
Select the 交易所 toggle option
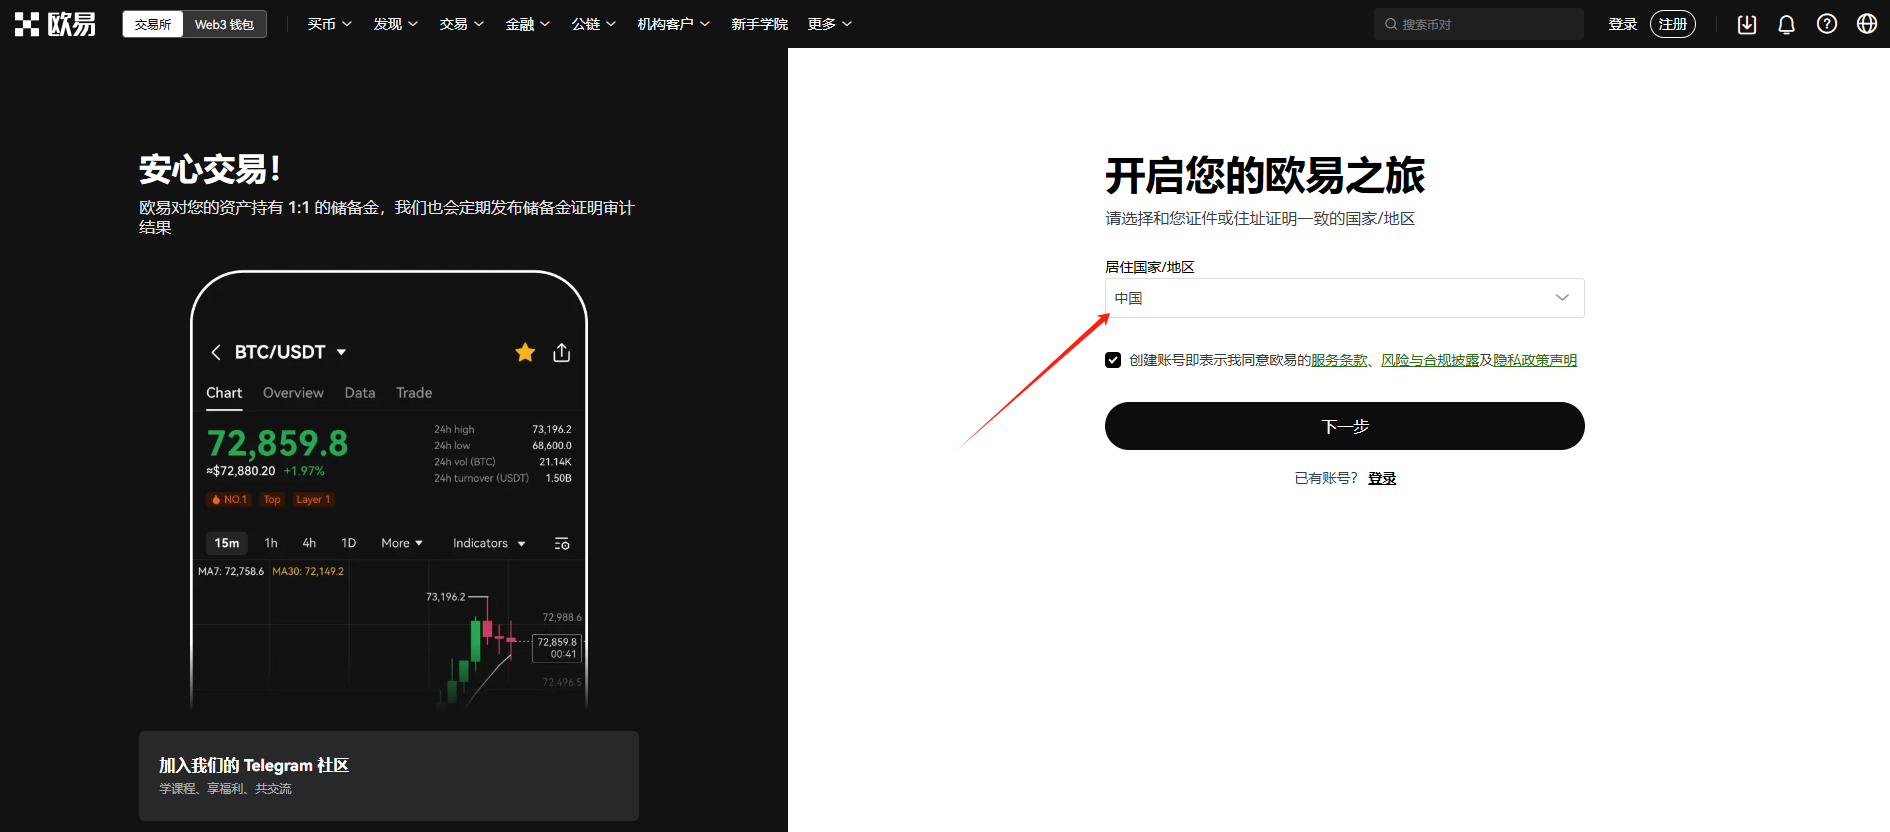click(x=153, y=24)
